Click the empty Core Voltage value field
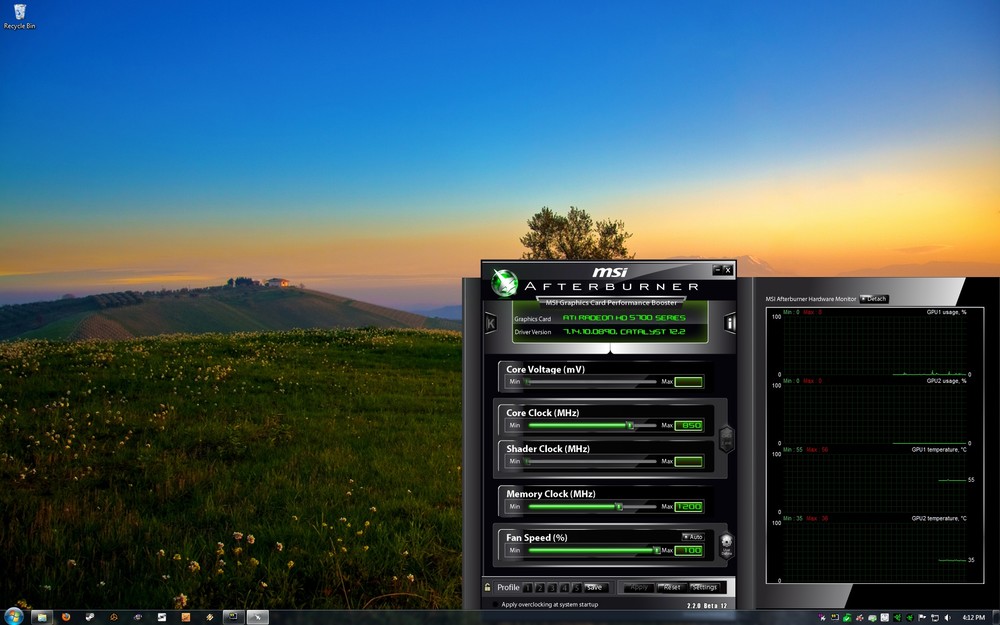 click(x=689, y=381)
